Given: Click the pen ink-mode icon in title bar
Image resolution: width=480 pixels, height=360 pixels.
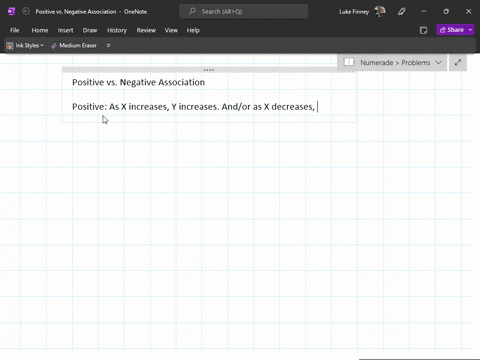Looking at the screenshot, I should point(402,11).
